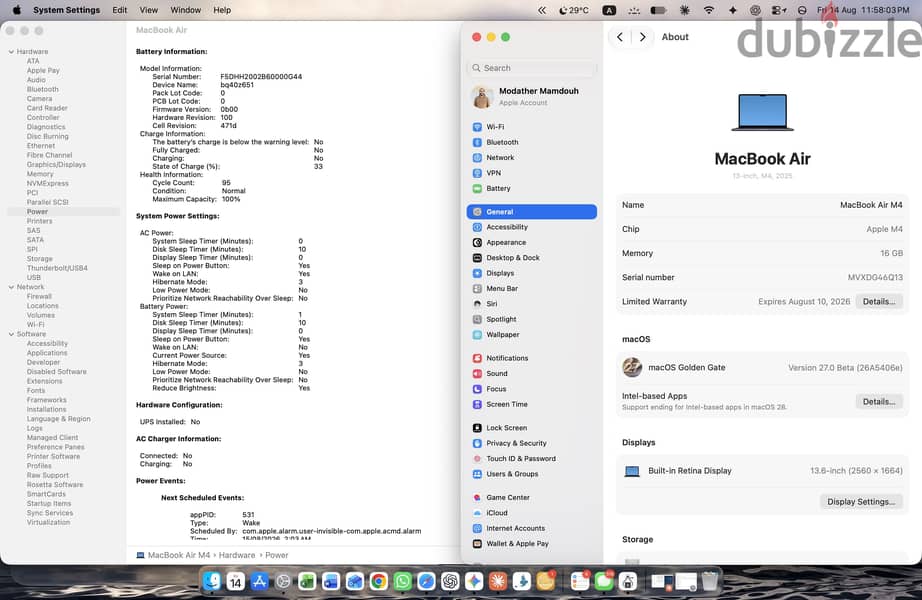The height and width of the screenshot is (600, 922).
Task: Click the date and time in menu bar
Action: (863, 10)
